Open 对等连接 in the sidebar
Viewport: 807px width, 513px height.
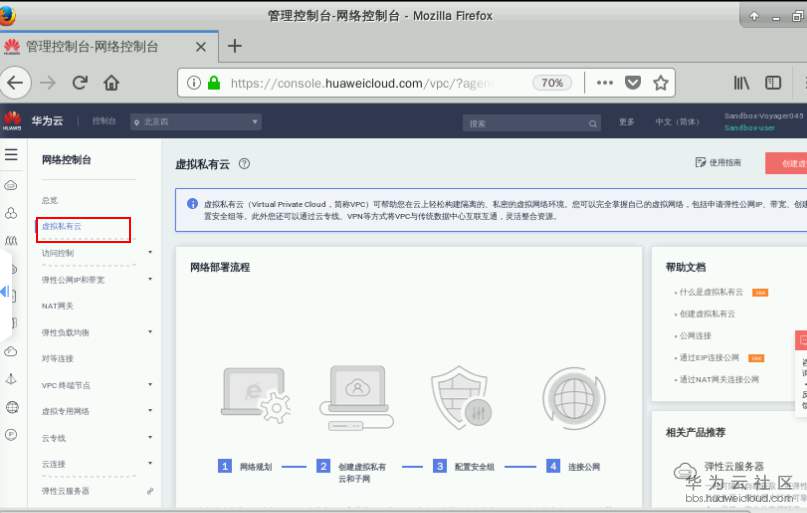(57, 358)
